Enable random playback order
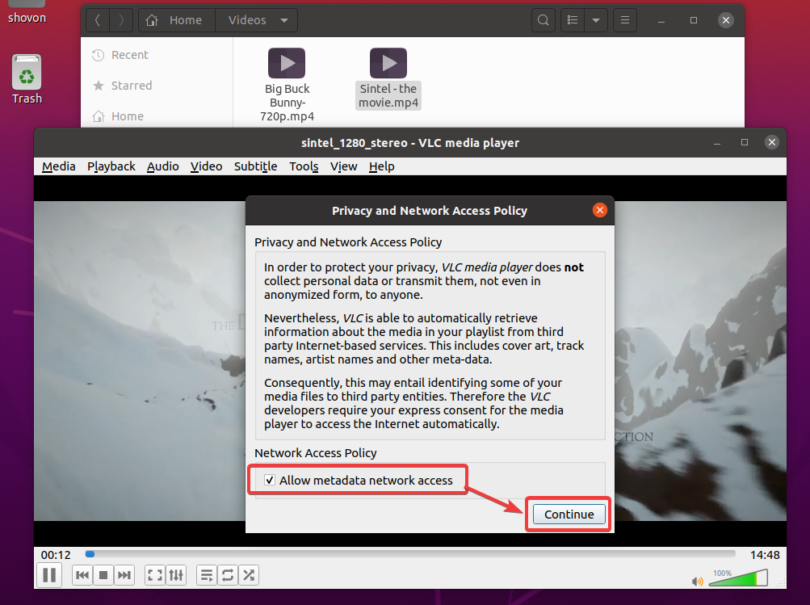 (x=248, y=575)
